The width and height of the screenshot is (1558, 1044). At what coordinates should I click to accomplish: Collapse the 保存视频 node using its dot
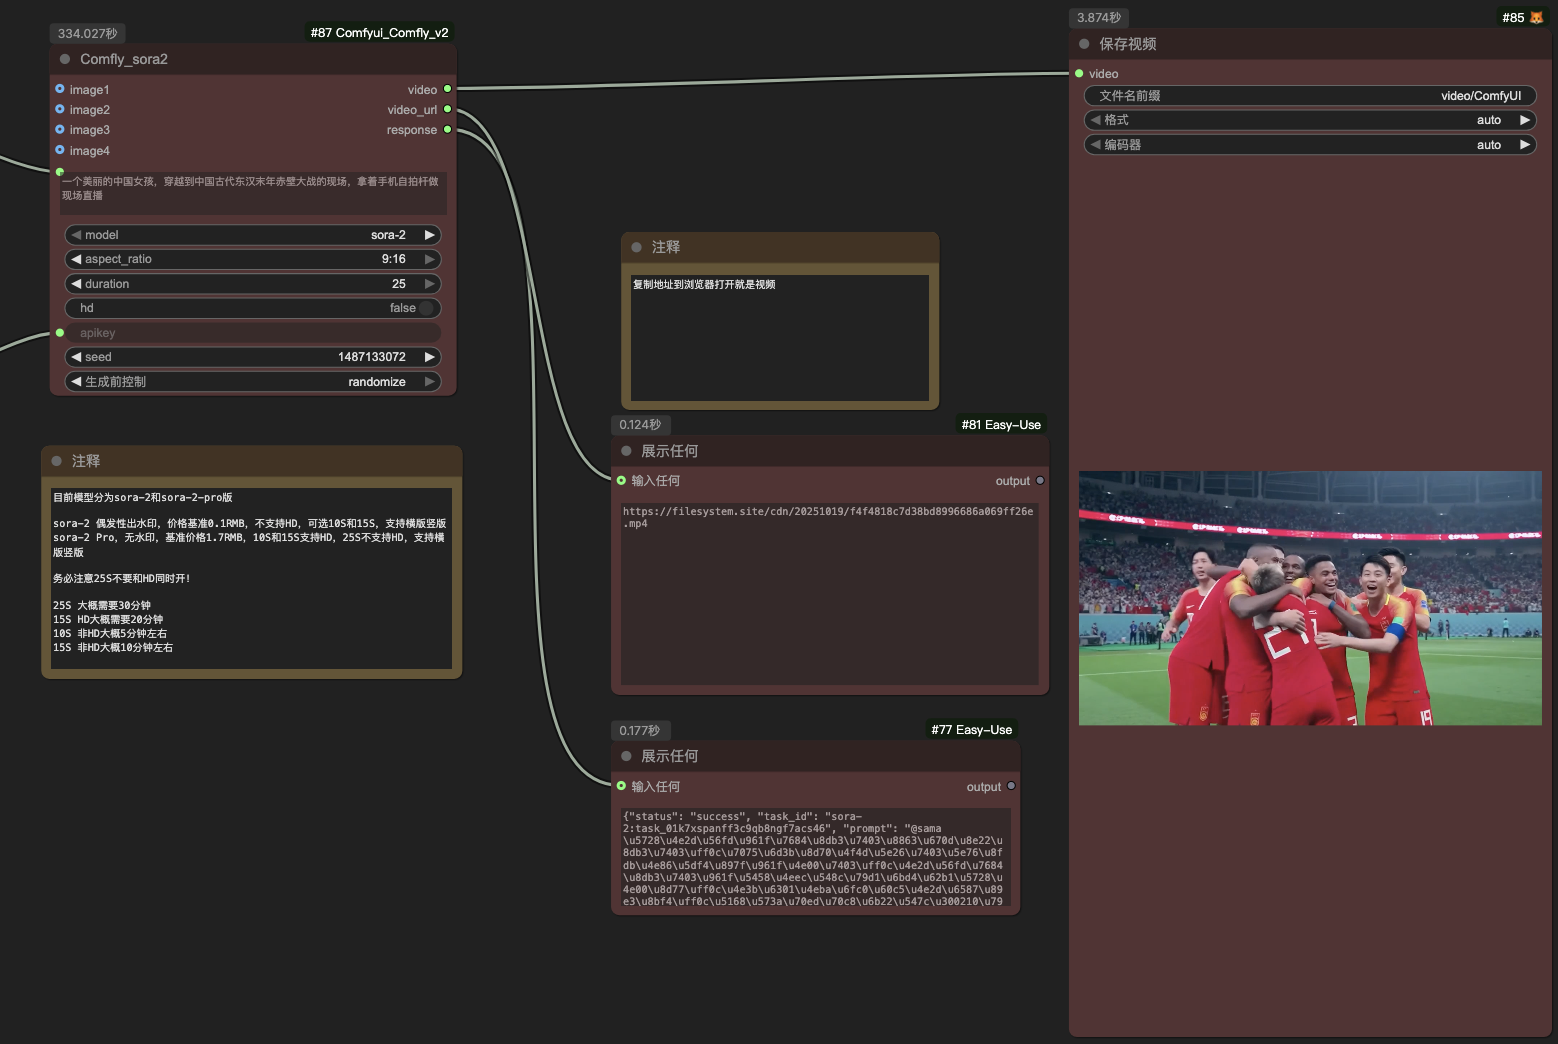pyautogui.click(x=1084, y=44)
